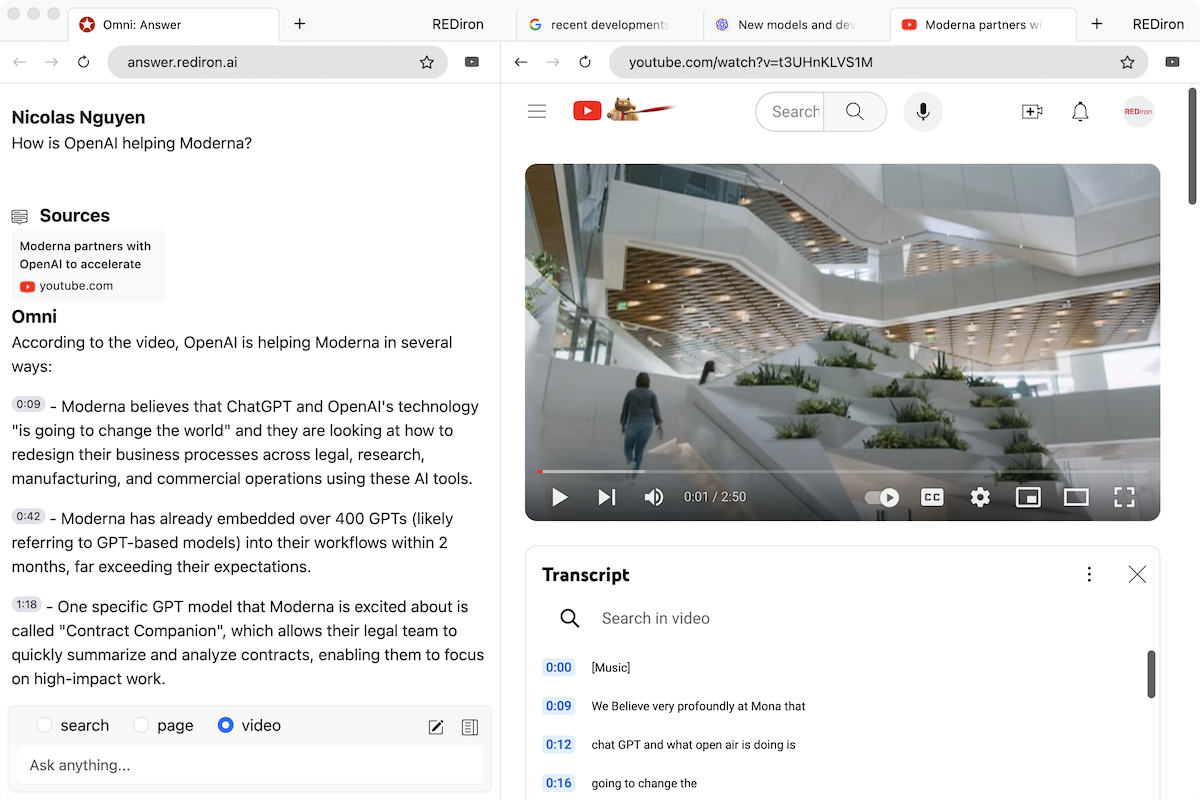This screenshot has width=1200, height=800.
Task: Toggle closed captions on video
Action: click(932, 497)
